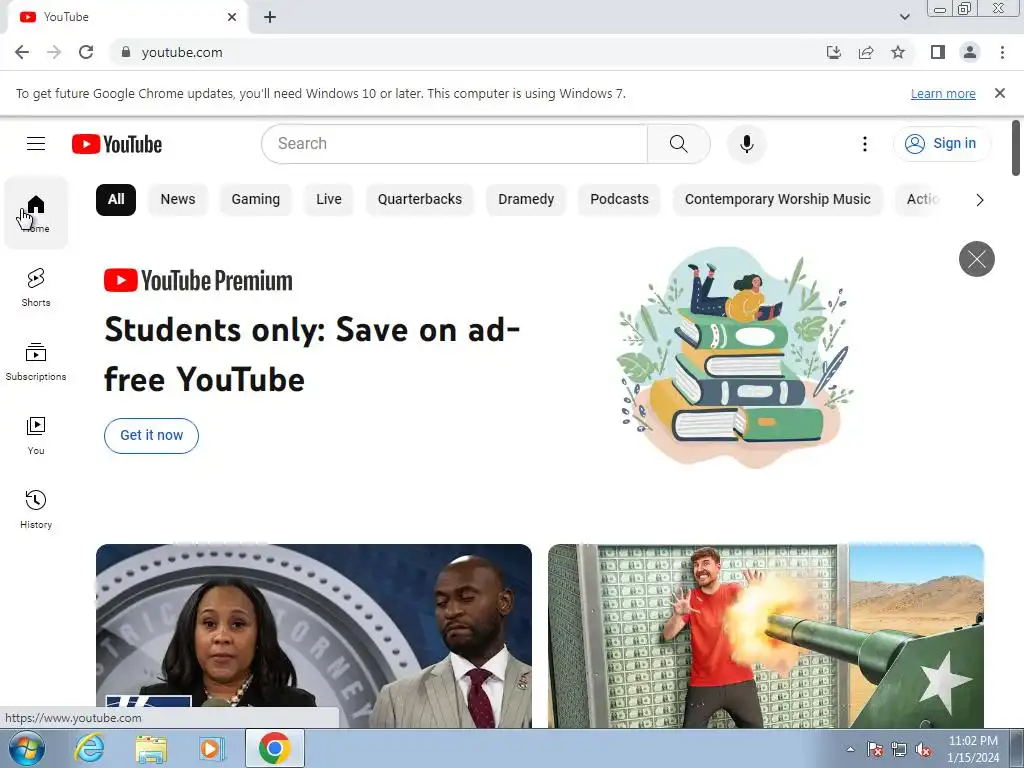Select Contemporary Worship Music chip

777,200
